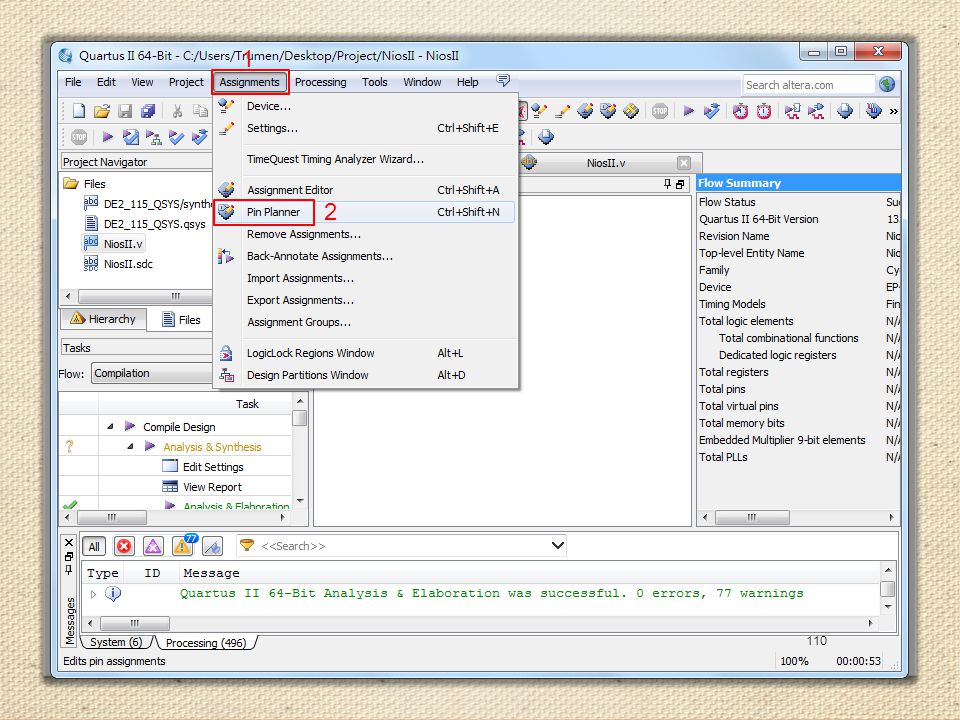The width and height of the screenshot is (960, 720).
Task: Click the play icon with waveform and document
Action: 793,111
